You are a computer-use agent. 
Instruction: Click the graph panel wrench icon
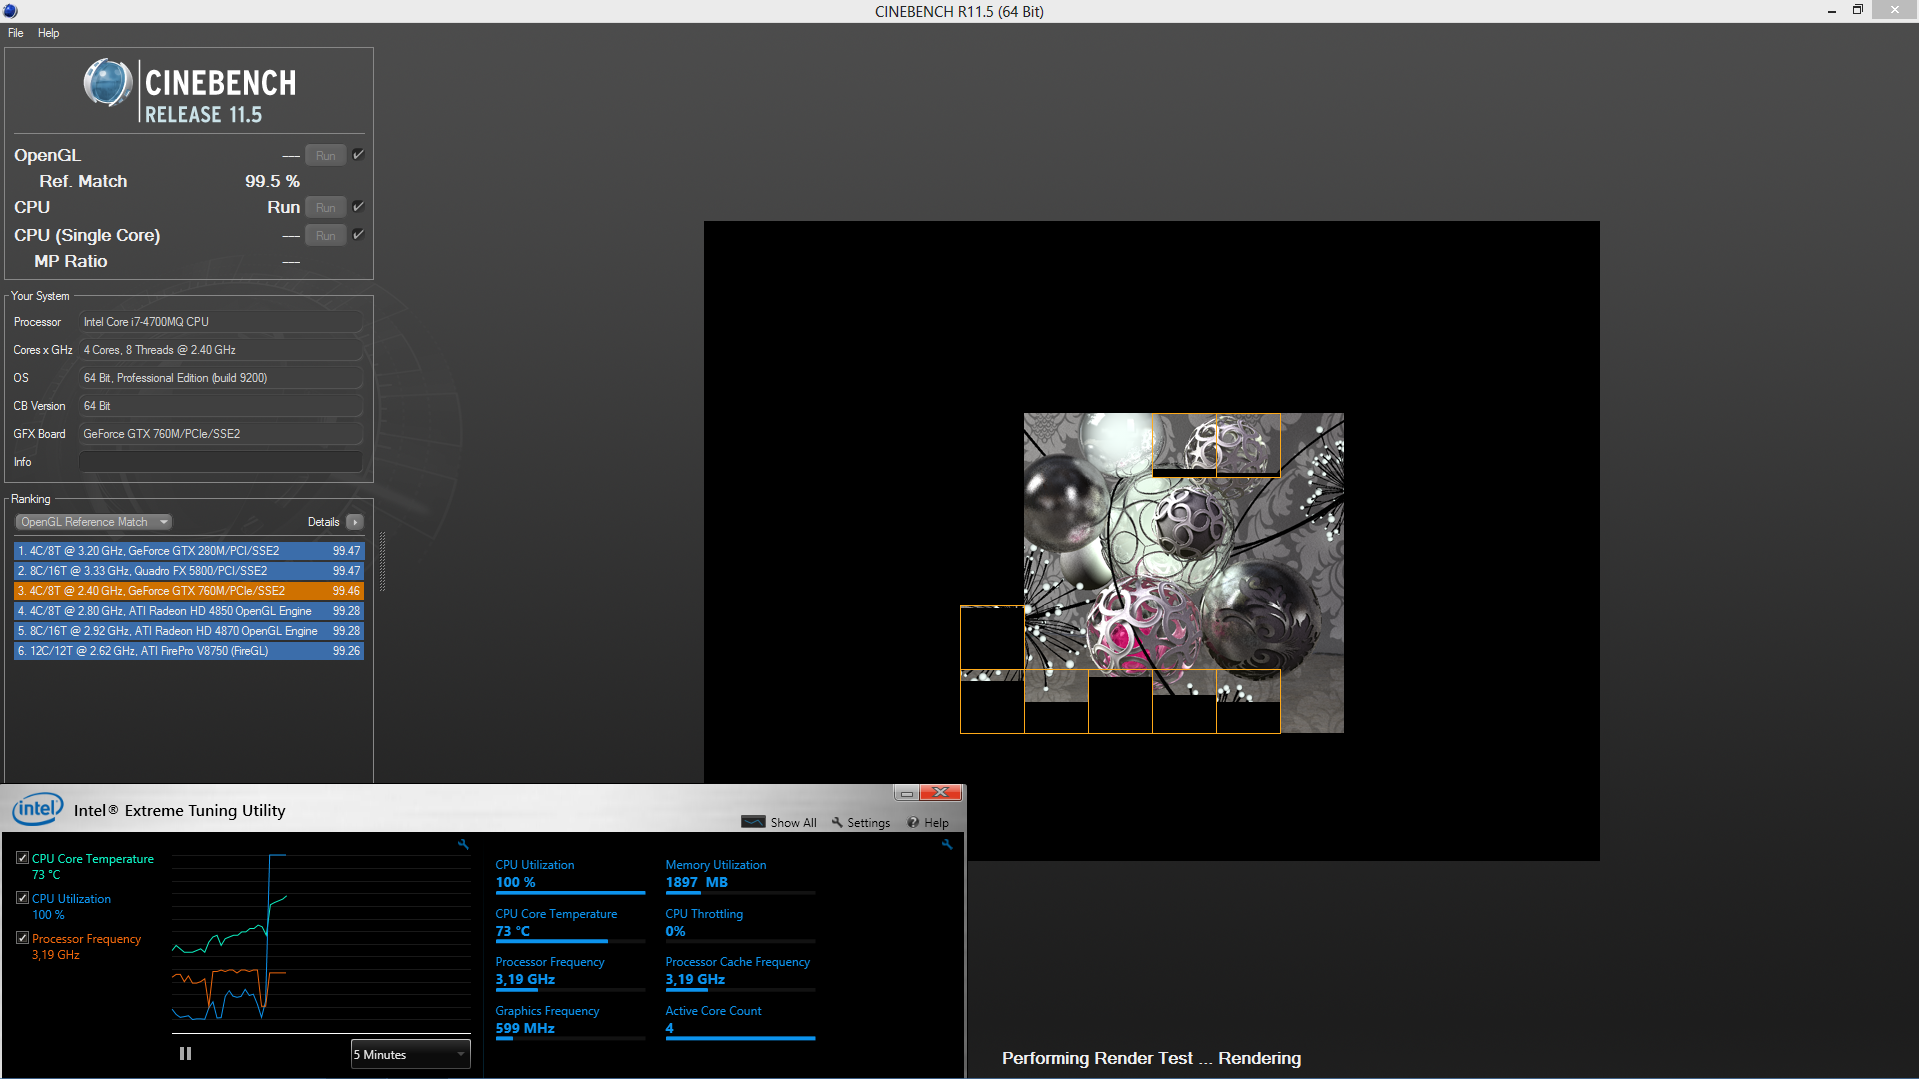click(x=463, y=845)
